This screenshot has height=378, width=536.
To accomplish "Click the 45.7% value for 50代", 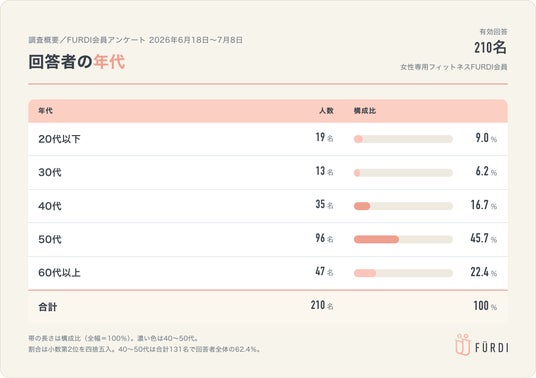I will (483, 238).
